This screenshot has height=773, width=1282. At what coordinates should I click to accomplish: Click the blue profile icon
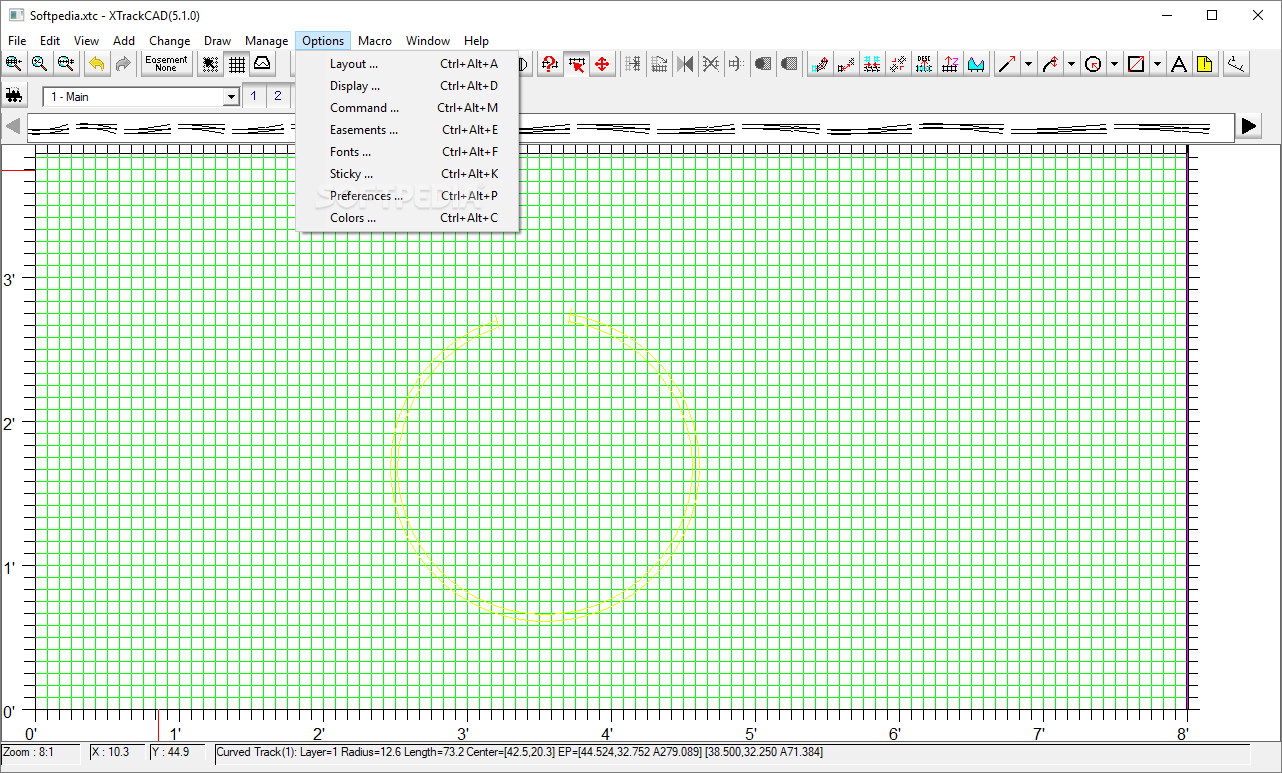(x=976, y=64)
